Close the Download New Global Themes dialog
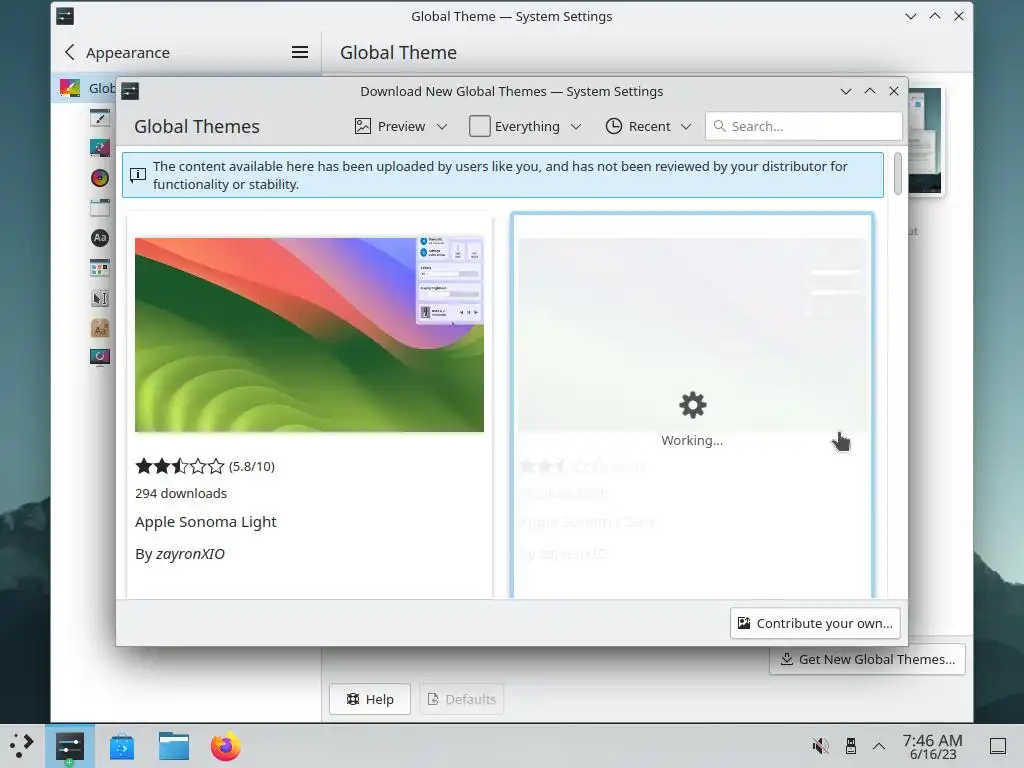Screen dimensions: 1024x768 coord(894,91)
